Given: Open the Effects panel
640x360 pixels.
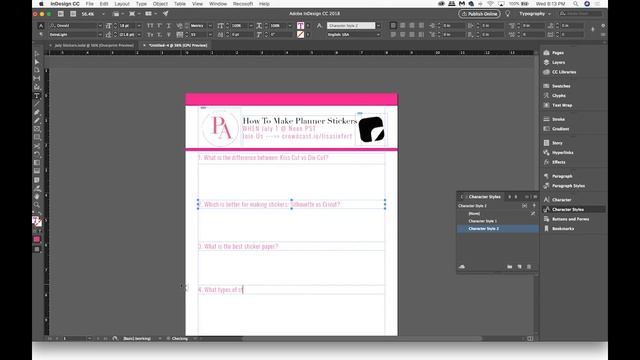Looking at the screenshot, I should point(558,162).
